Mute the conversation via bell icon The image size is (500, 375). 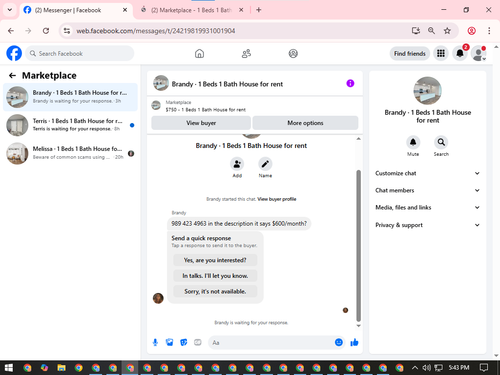click(x=413, y=142)
